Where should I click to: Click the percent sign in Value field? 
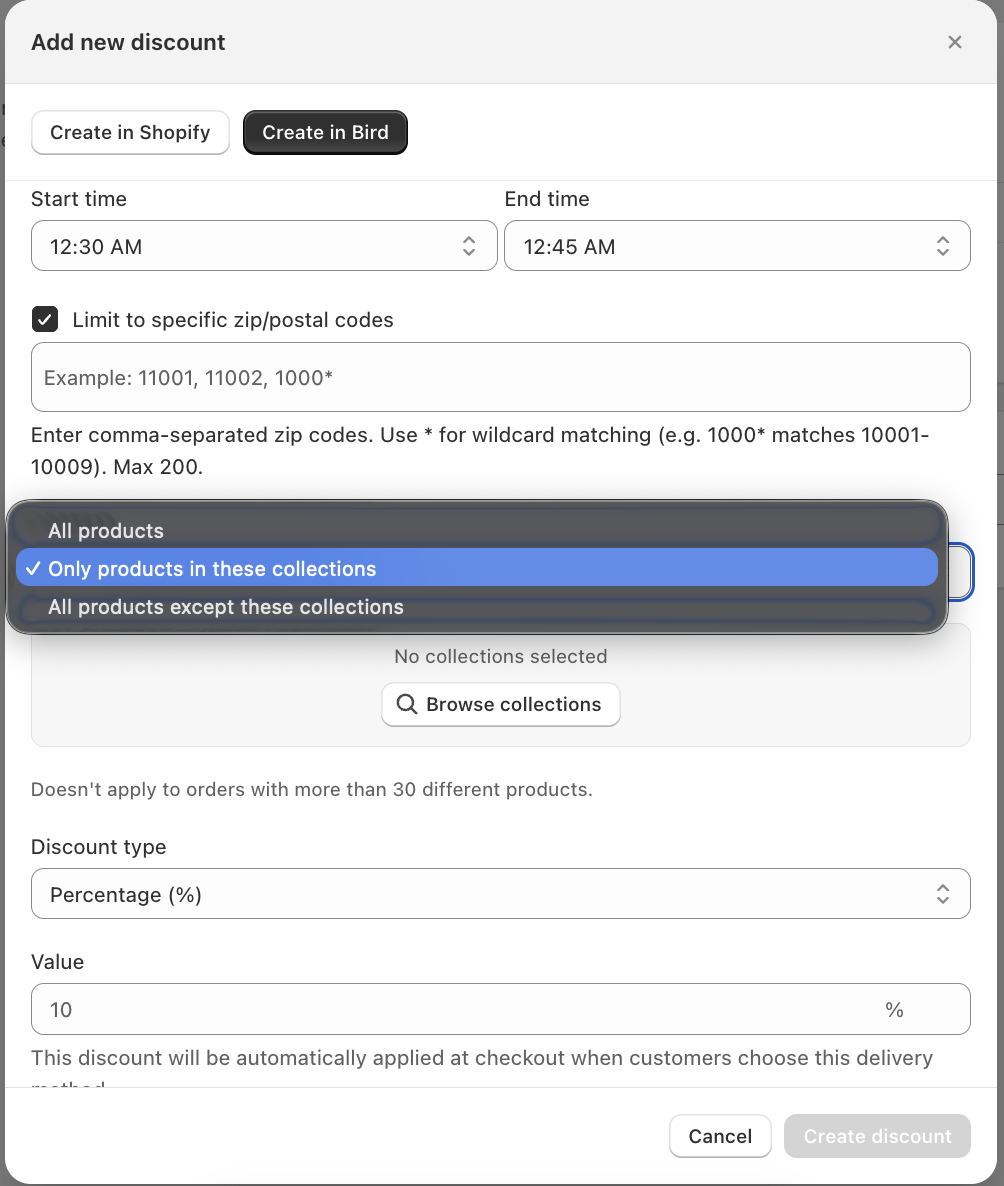(894, 1010)
